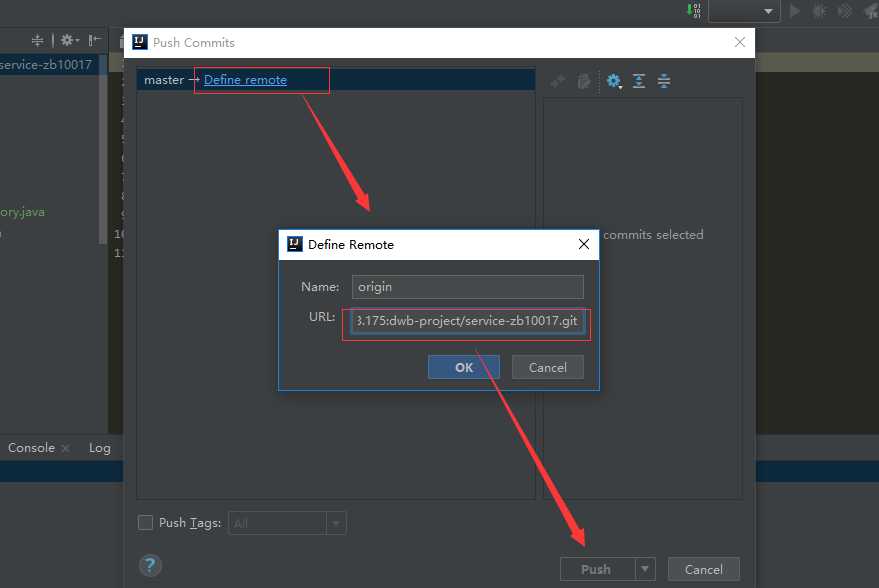Click the scroll-from-source icon in project panel
This screenshot has width=879, height=588.
[37, 40]
